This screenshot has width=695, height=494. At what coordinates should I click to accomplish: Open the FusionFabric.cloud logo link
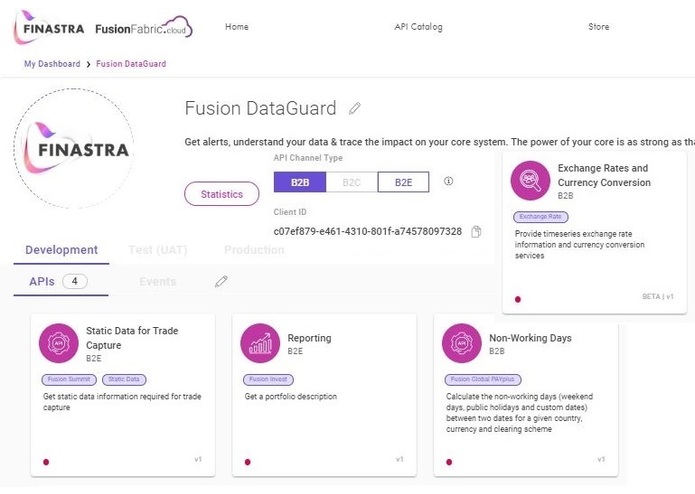tap(144, 27)
